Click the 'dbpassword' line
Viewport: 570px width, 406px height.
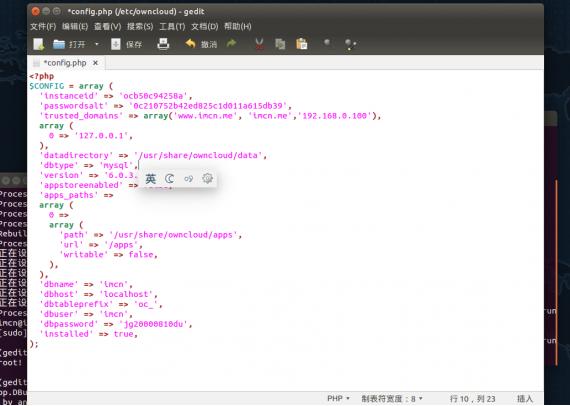116,324
